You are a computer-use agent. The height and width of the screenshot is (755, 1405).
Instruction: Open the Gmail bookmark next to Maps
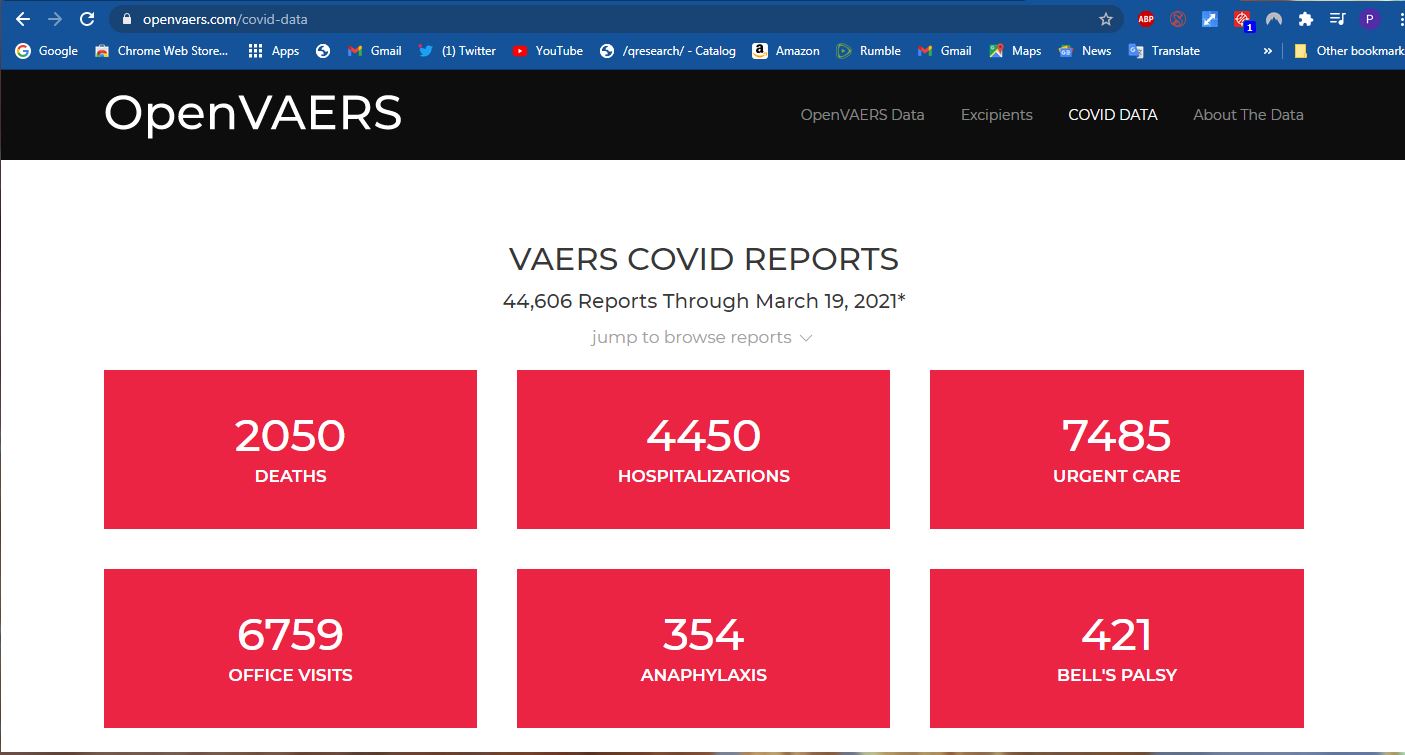[944, 51]
